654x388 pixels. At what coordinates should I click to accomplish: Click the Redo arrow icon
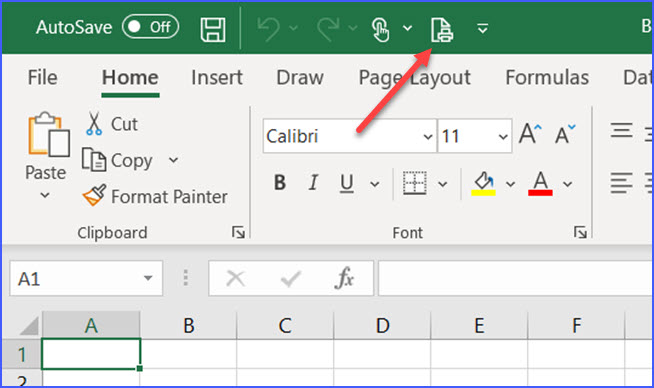(328, 28)
